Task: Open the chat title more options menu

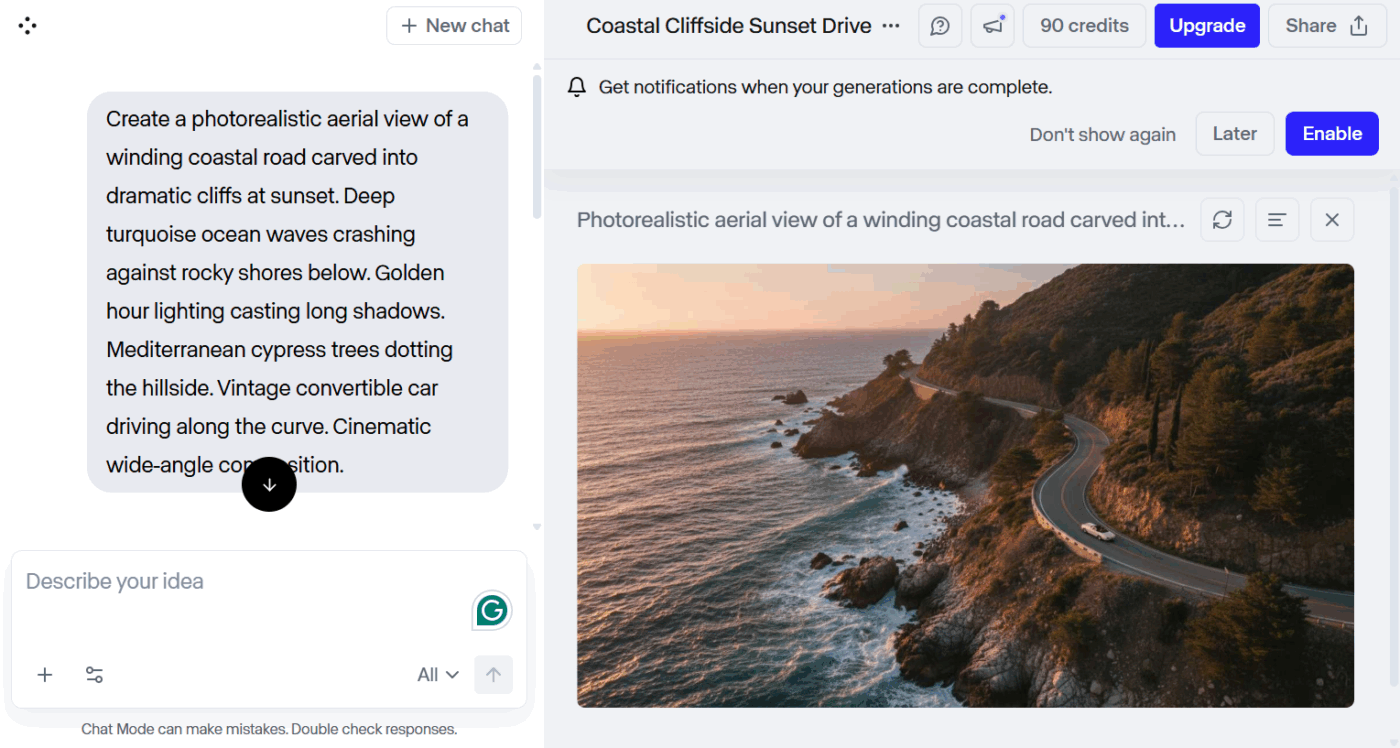Action: (x=889, y=25)
